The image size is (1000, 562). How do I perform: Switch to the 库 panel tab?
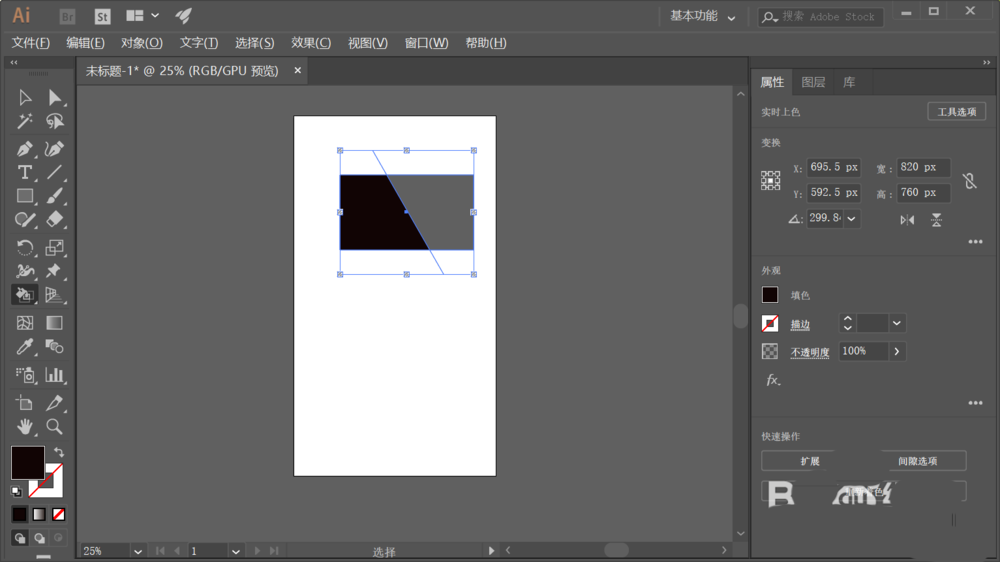click(x=849, y=82)
